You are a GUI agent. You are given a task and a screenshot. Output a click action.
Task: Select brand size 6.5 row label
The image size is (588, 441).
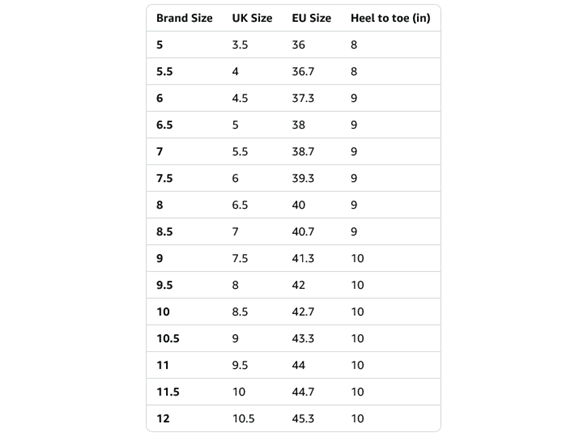pyautogui.click(x=165, y=125)
